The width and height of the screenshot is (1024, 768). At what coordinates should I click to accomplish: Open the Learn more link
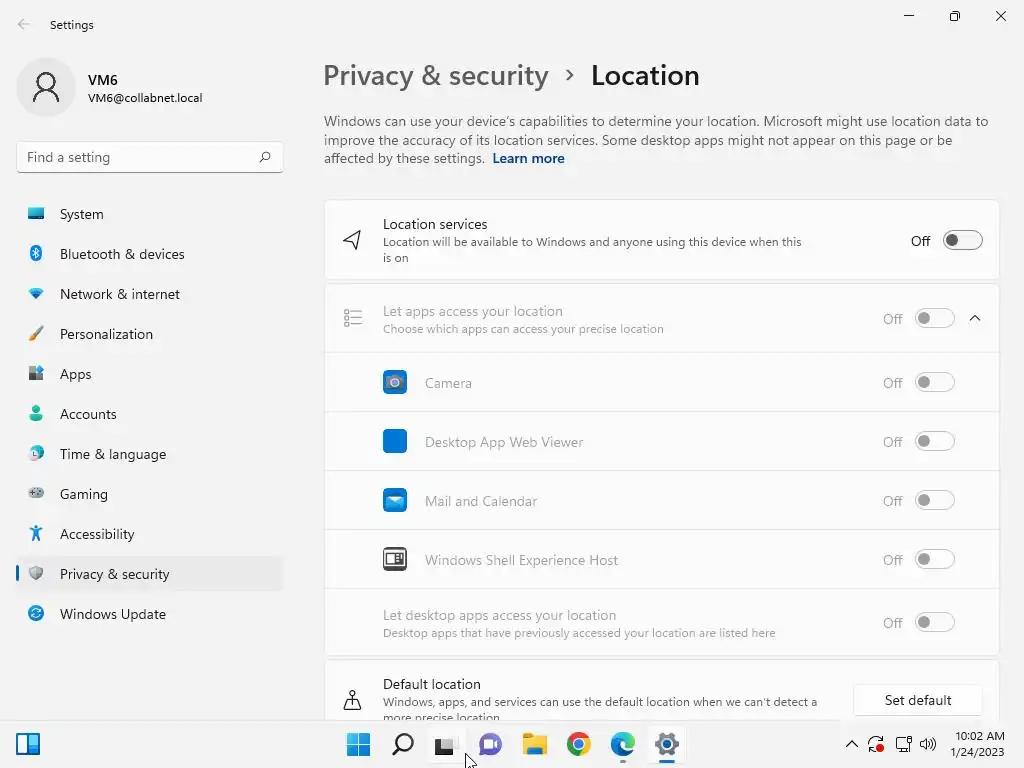pyautogui.click(x=528, y=158)
